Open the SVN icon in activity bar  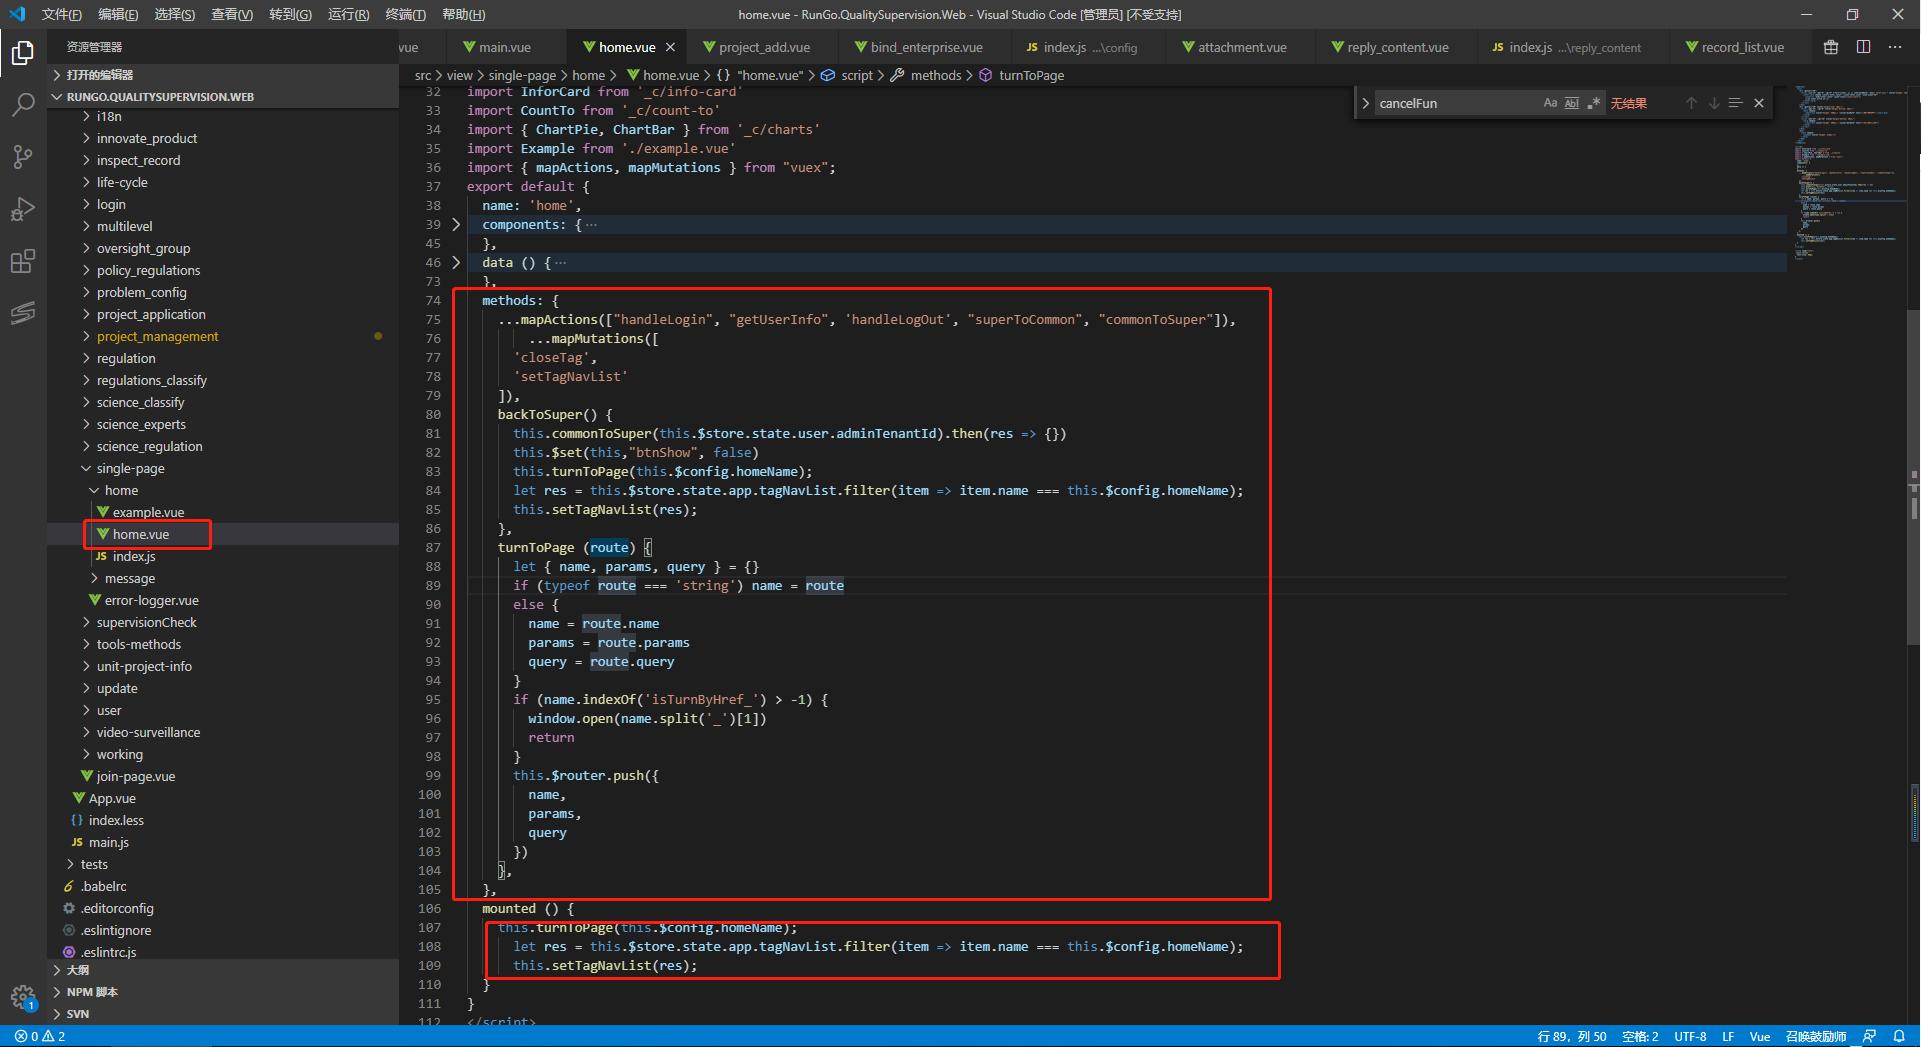pos(22,313)
